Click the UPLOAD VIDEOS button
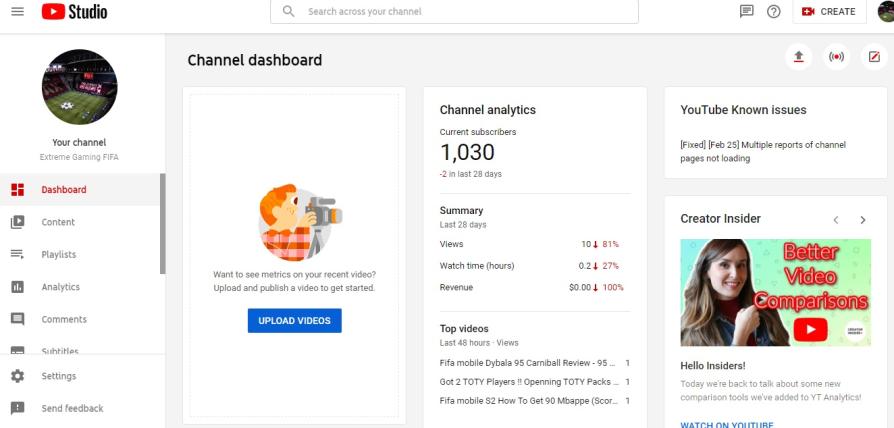Image resolution: width=894 pixels, height=428 pixels. pyautogui.click(x=295, y=321)
